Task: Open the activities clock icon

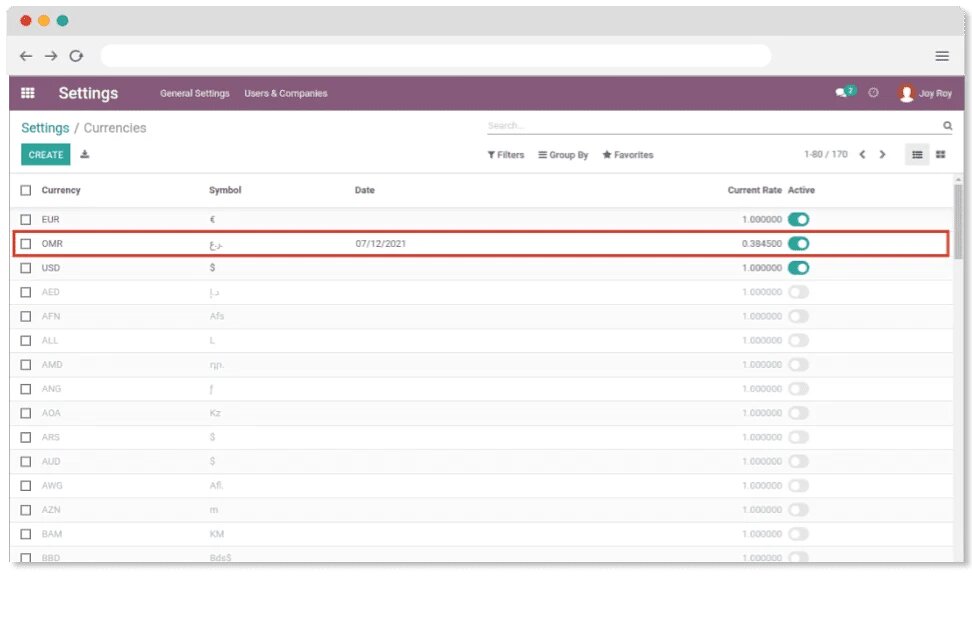Action: tap(873, 93)
